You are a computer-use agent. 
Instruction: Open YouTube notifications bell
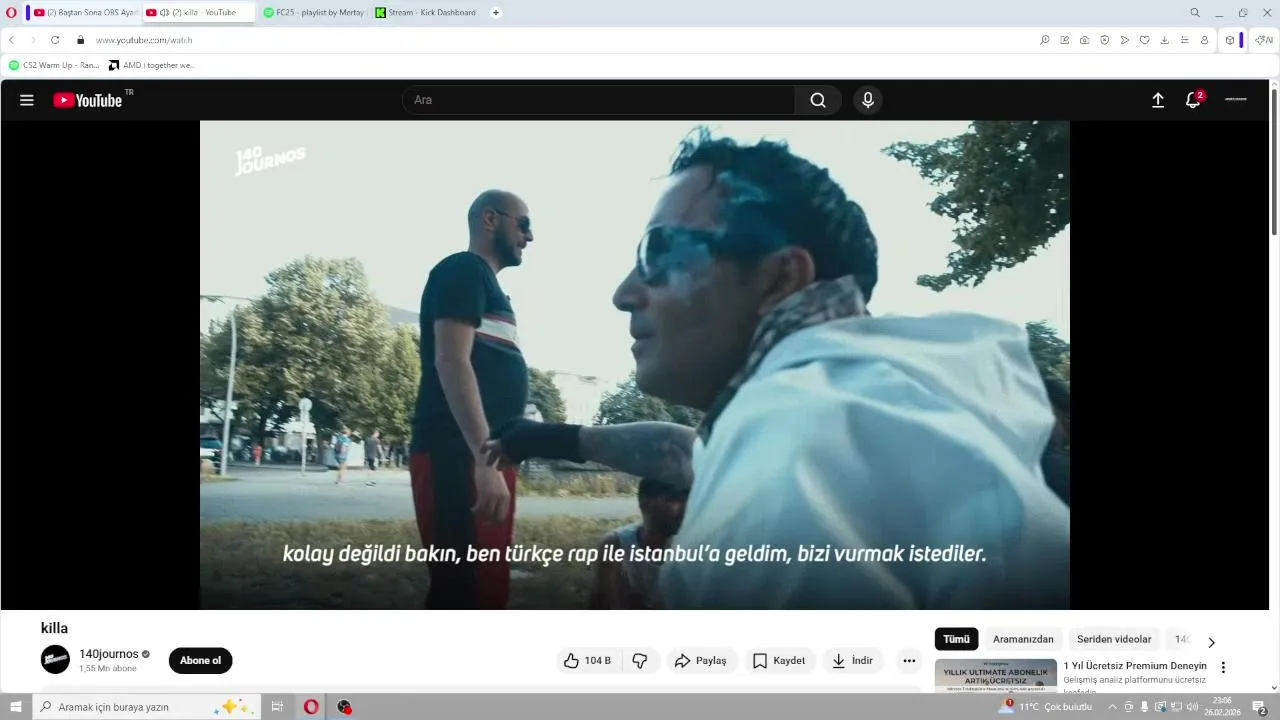pyautogui.click(x=1193, y=100)
